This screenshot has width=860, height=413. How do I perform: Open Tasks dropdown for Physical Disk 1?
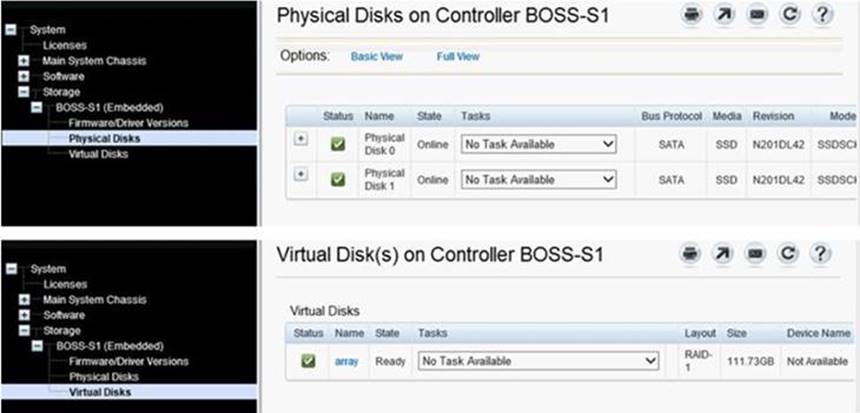pyautogui.click(x=538, y=180)
